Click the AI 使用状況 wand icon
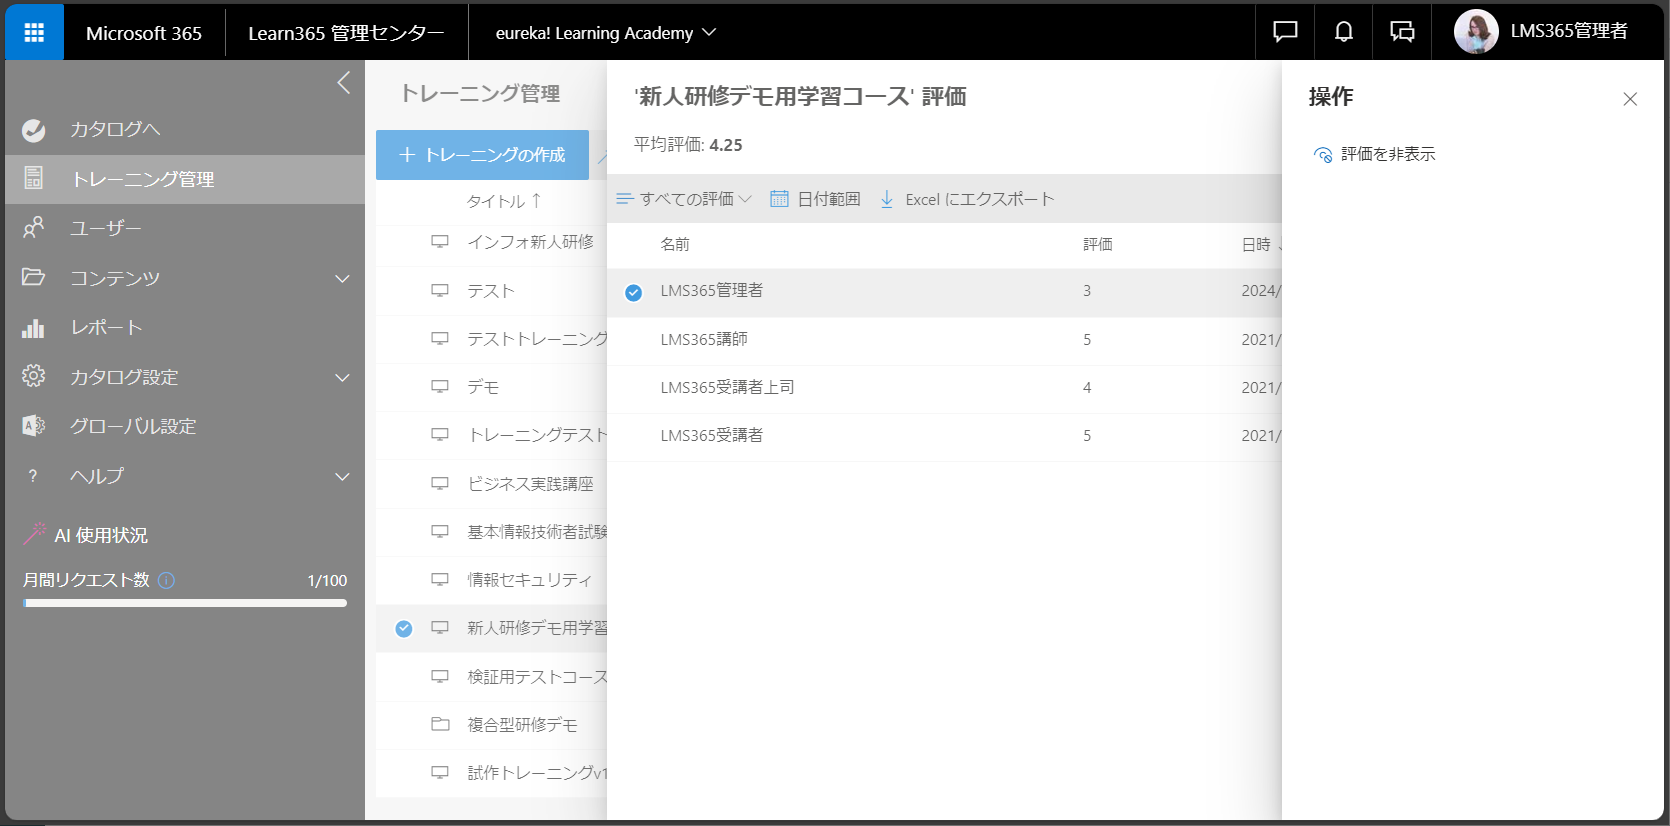Viewport: 1670px width, 826px height. point(35,534)
